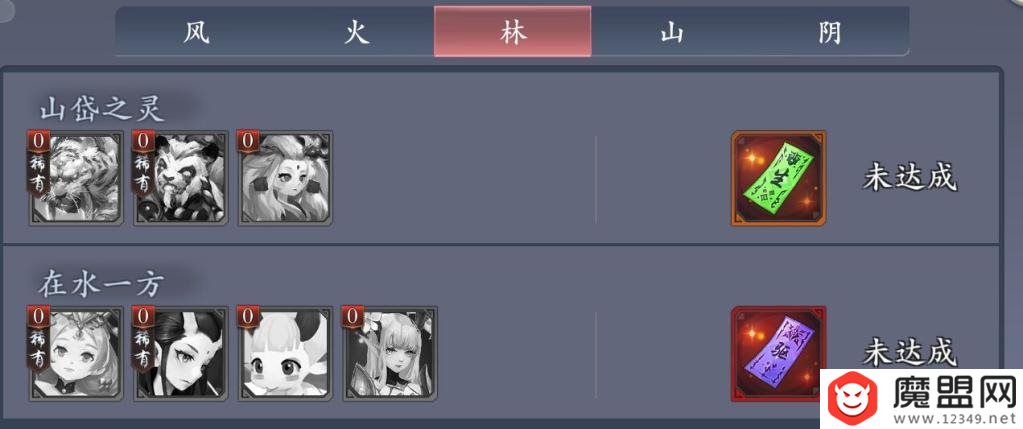The image size is (1023, 429).
Task: Open the 魔盟网 watermark logo
Action: (x=923, y=398)
